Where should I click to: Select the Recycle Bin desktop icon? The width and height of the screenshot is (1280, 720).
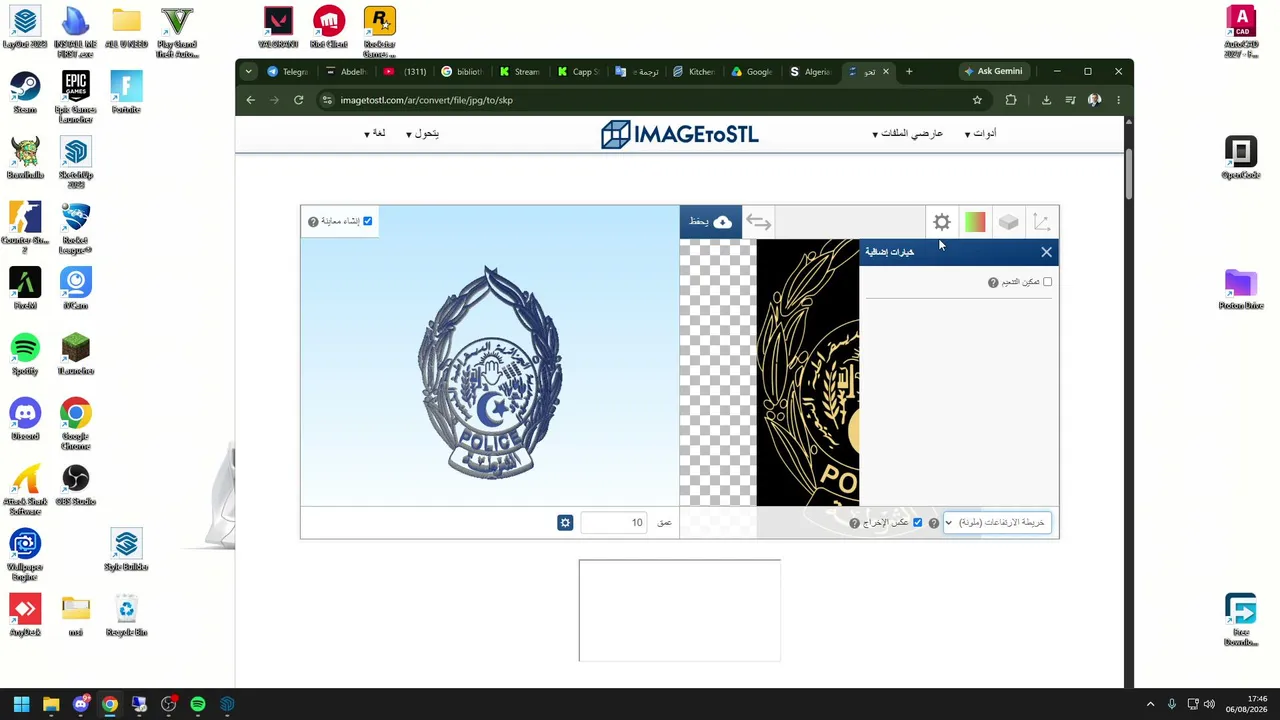click(x=126, y=613)
